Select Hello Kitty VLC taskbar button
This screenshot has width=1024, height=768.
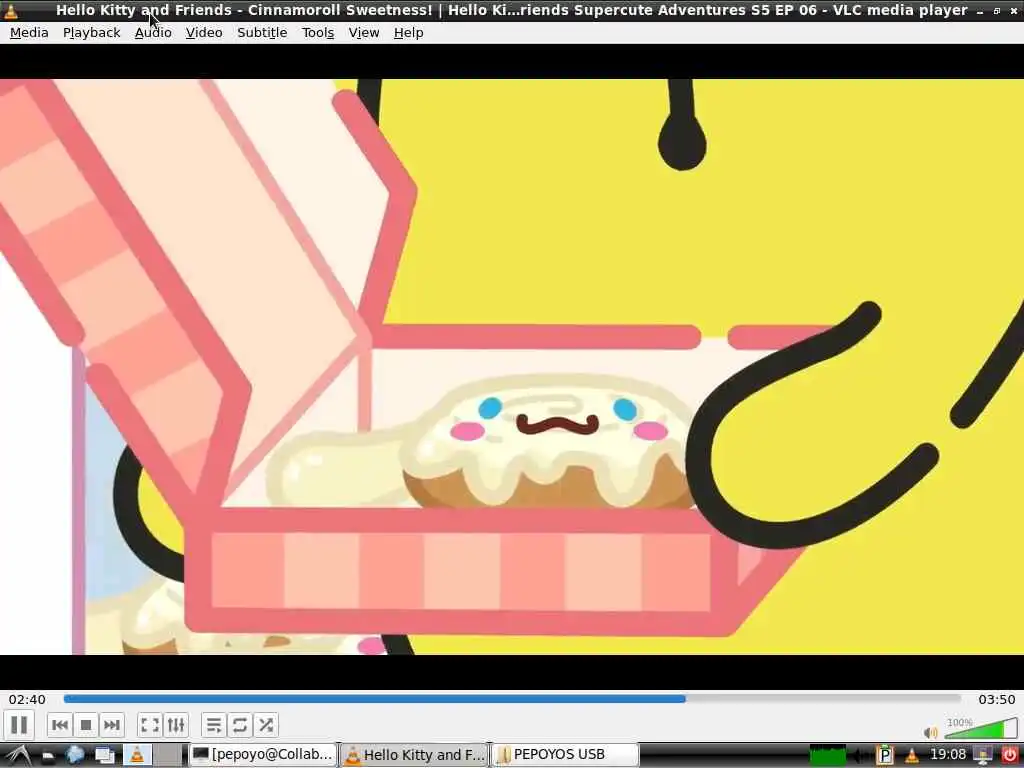click(414, 755)
